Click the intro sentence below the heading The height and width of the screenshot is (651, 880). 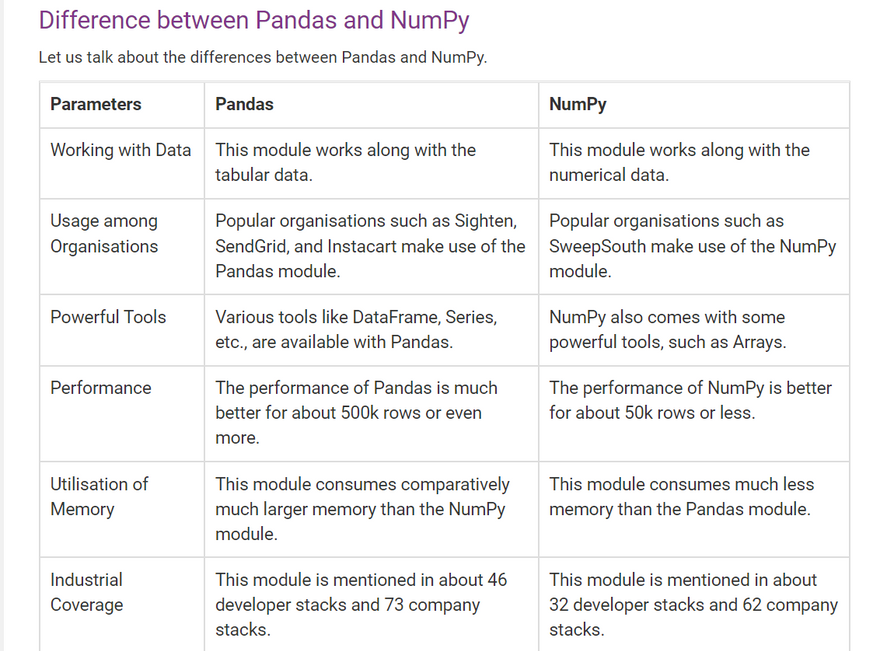click(x=263, y=57)
